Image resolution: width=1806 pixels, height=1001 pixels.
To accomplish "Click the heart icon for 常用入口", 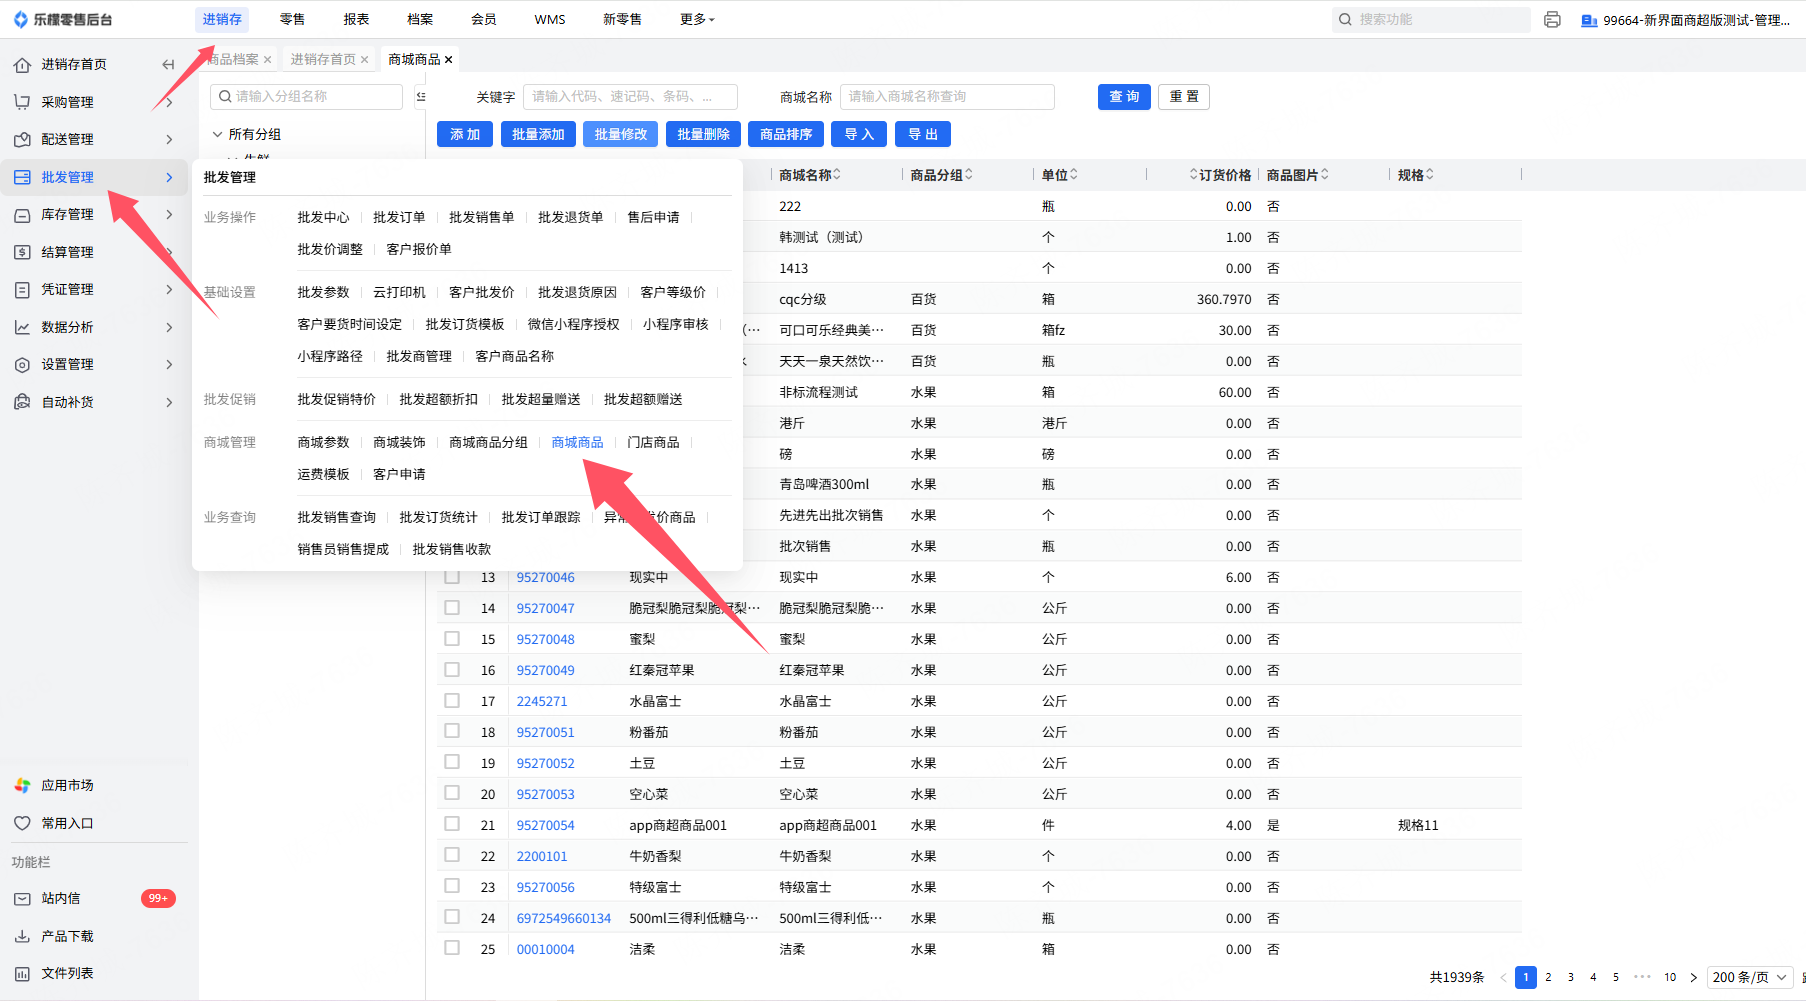I will pos(22,823).
